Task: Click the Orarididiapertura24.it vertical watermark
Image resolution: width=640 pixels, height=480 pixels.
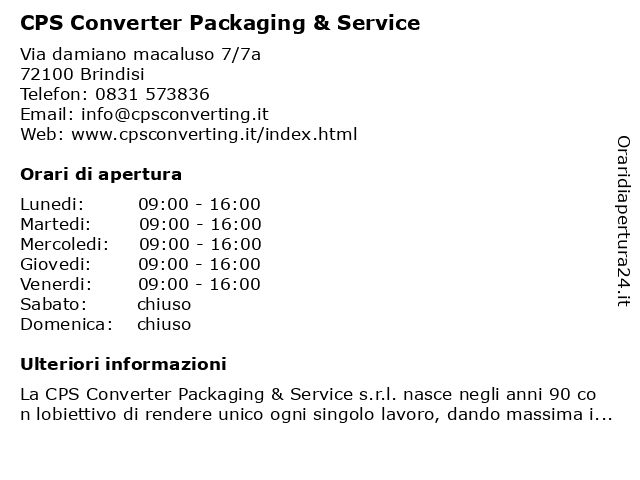Action: click(623, 221)
